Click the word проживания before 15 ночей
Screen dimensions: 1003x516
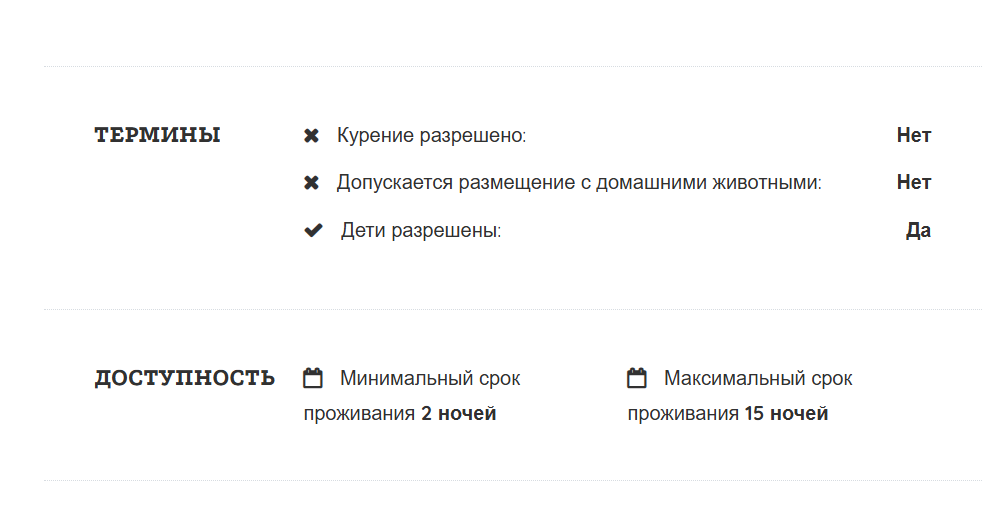(x=683, y=414)
